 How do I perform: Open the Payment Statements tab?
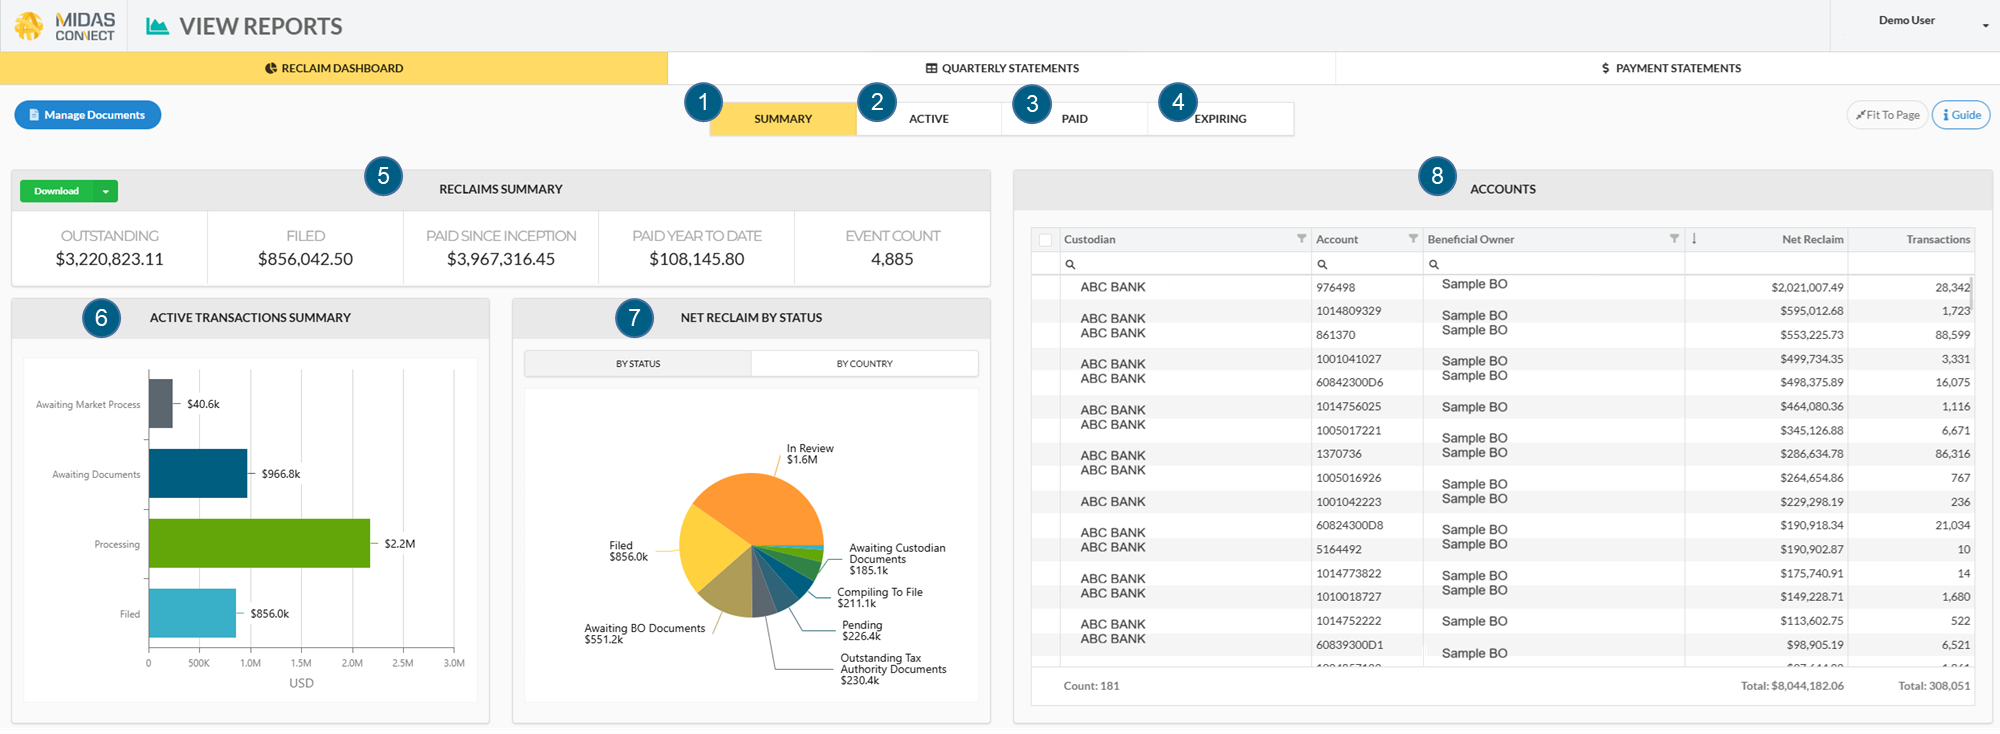1670,68
